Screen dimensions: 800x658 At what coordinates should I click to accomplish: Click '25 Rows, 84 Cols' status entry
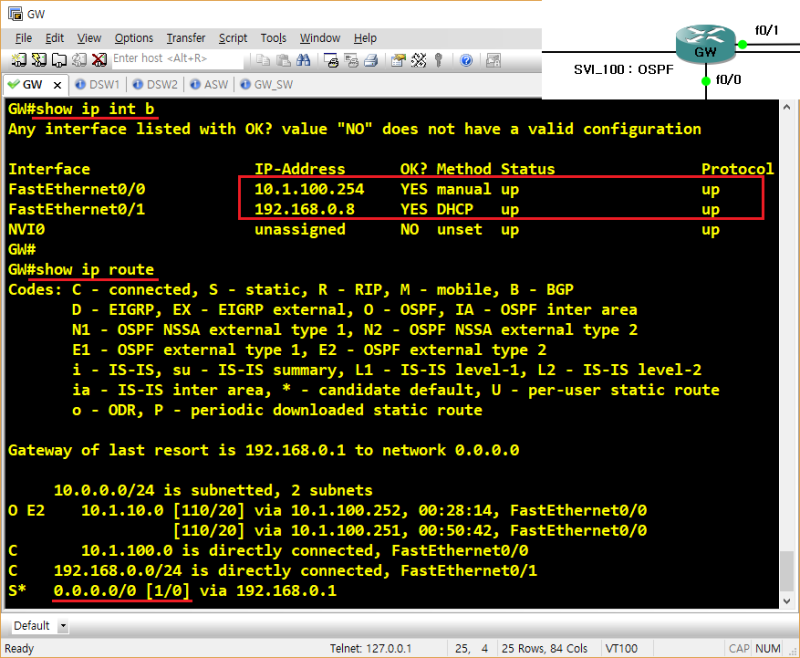pyautogui.click(x=544, y=649)
